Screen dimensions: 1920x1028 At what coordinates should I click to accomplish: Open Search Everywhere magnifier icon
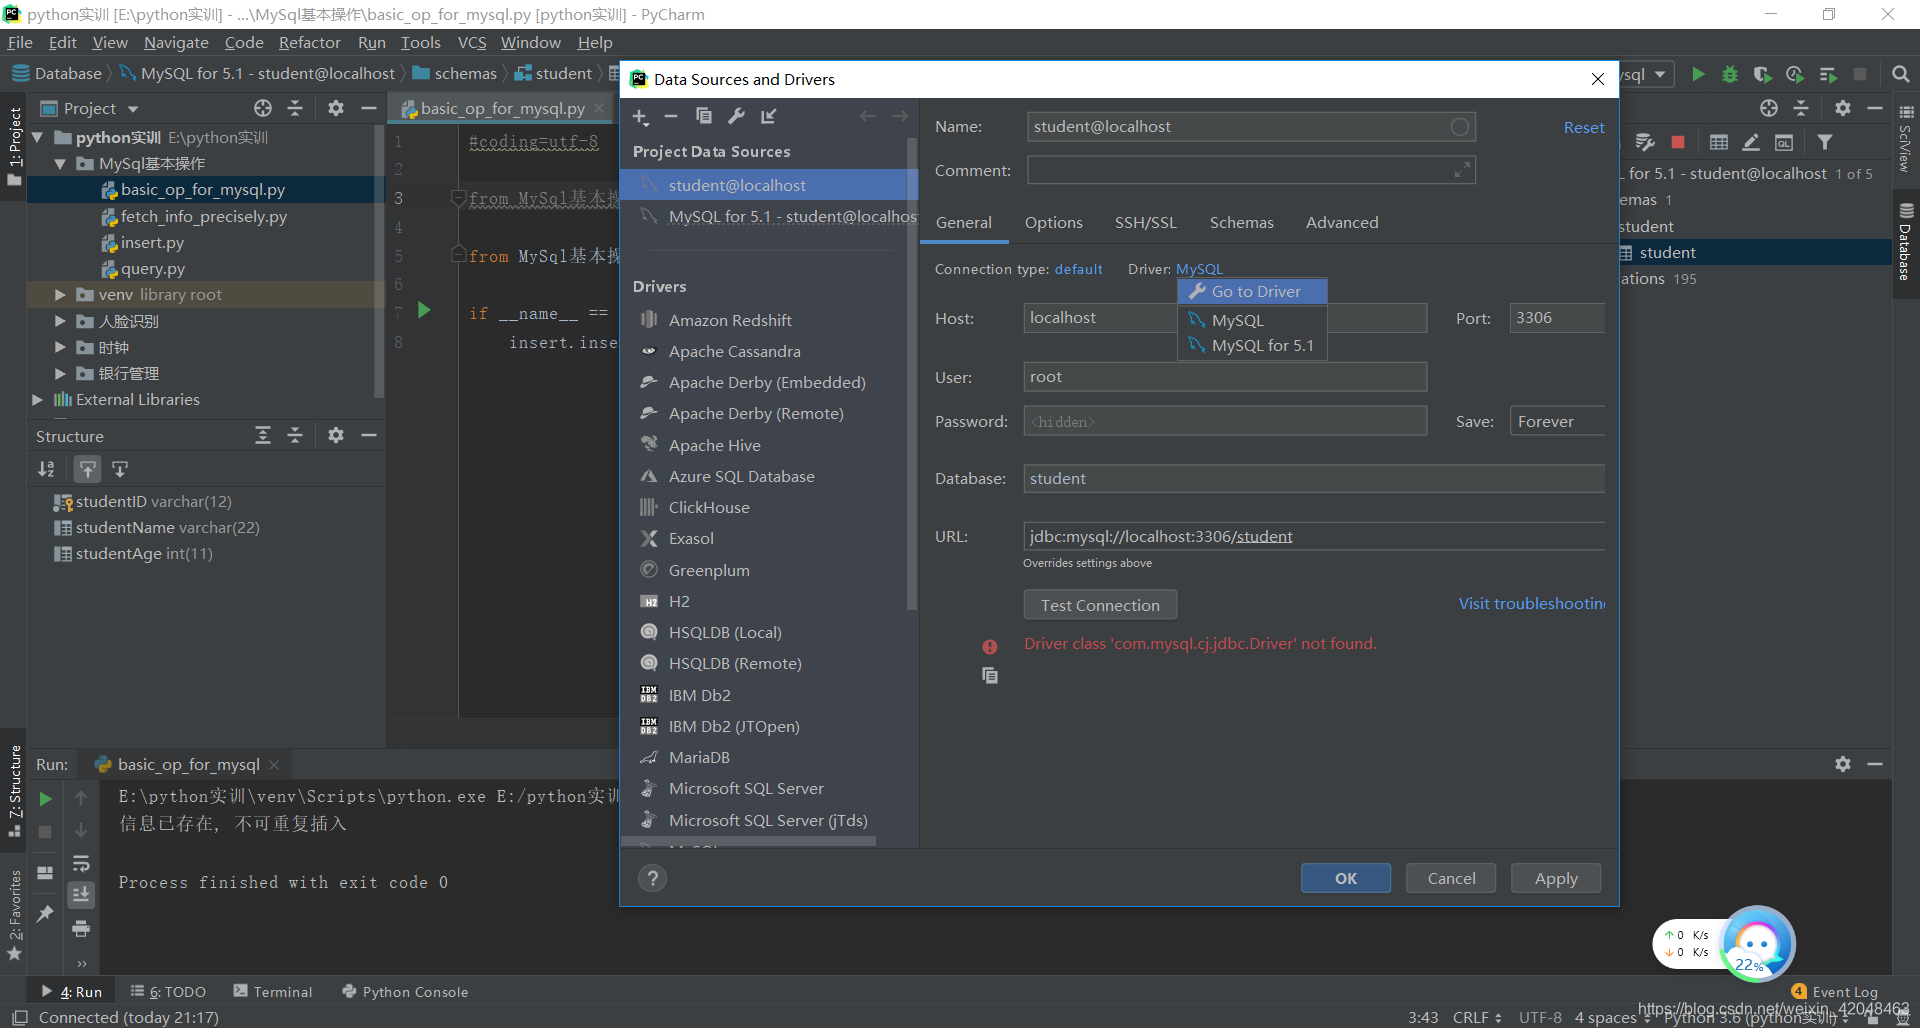coord(1901,74)
